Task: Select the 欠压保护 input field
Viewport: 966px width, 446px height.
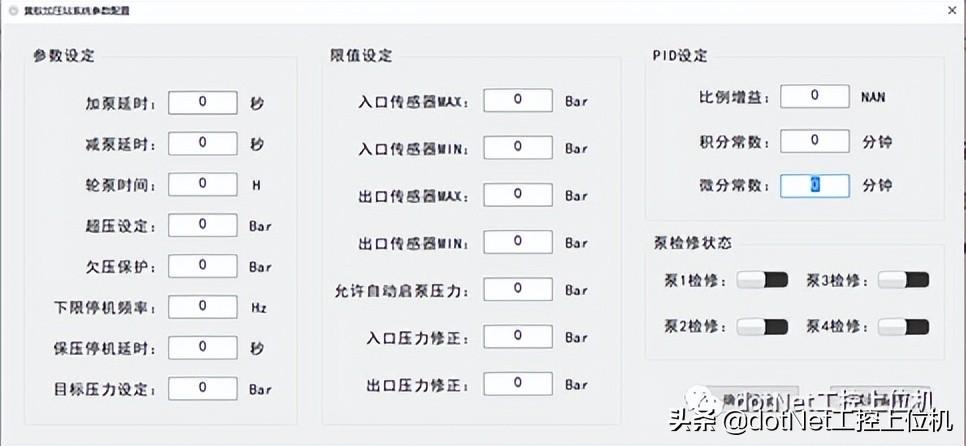Action: pos(202,266)
